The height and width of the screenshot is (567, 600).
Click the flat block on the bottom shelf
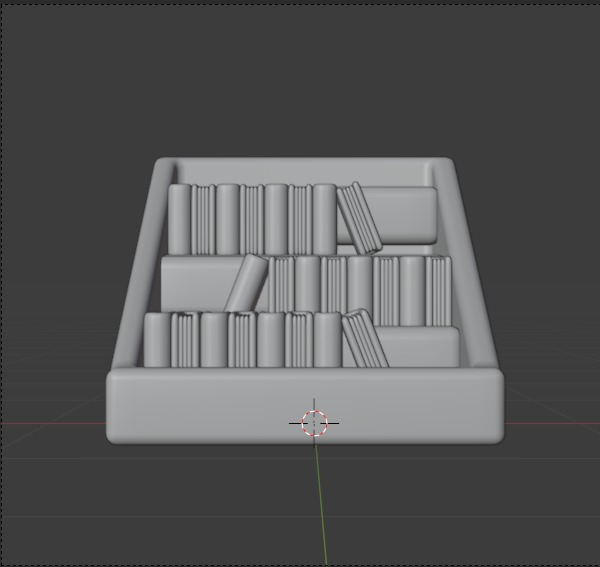pos(419,347)
